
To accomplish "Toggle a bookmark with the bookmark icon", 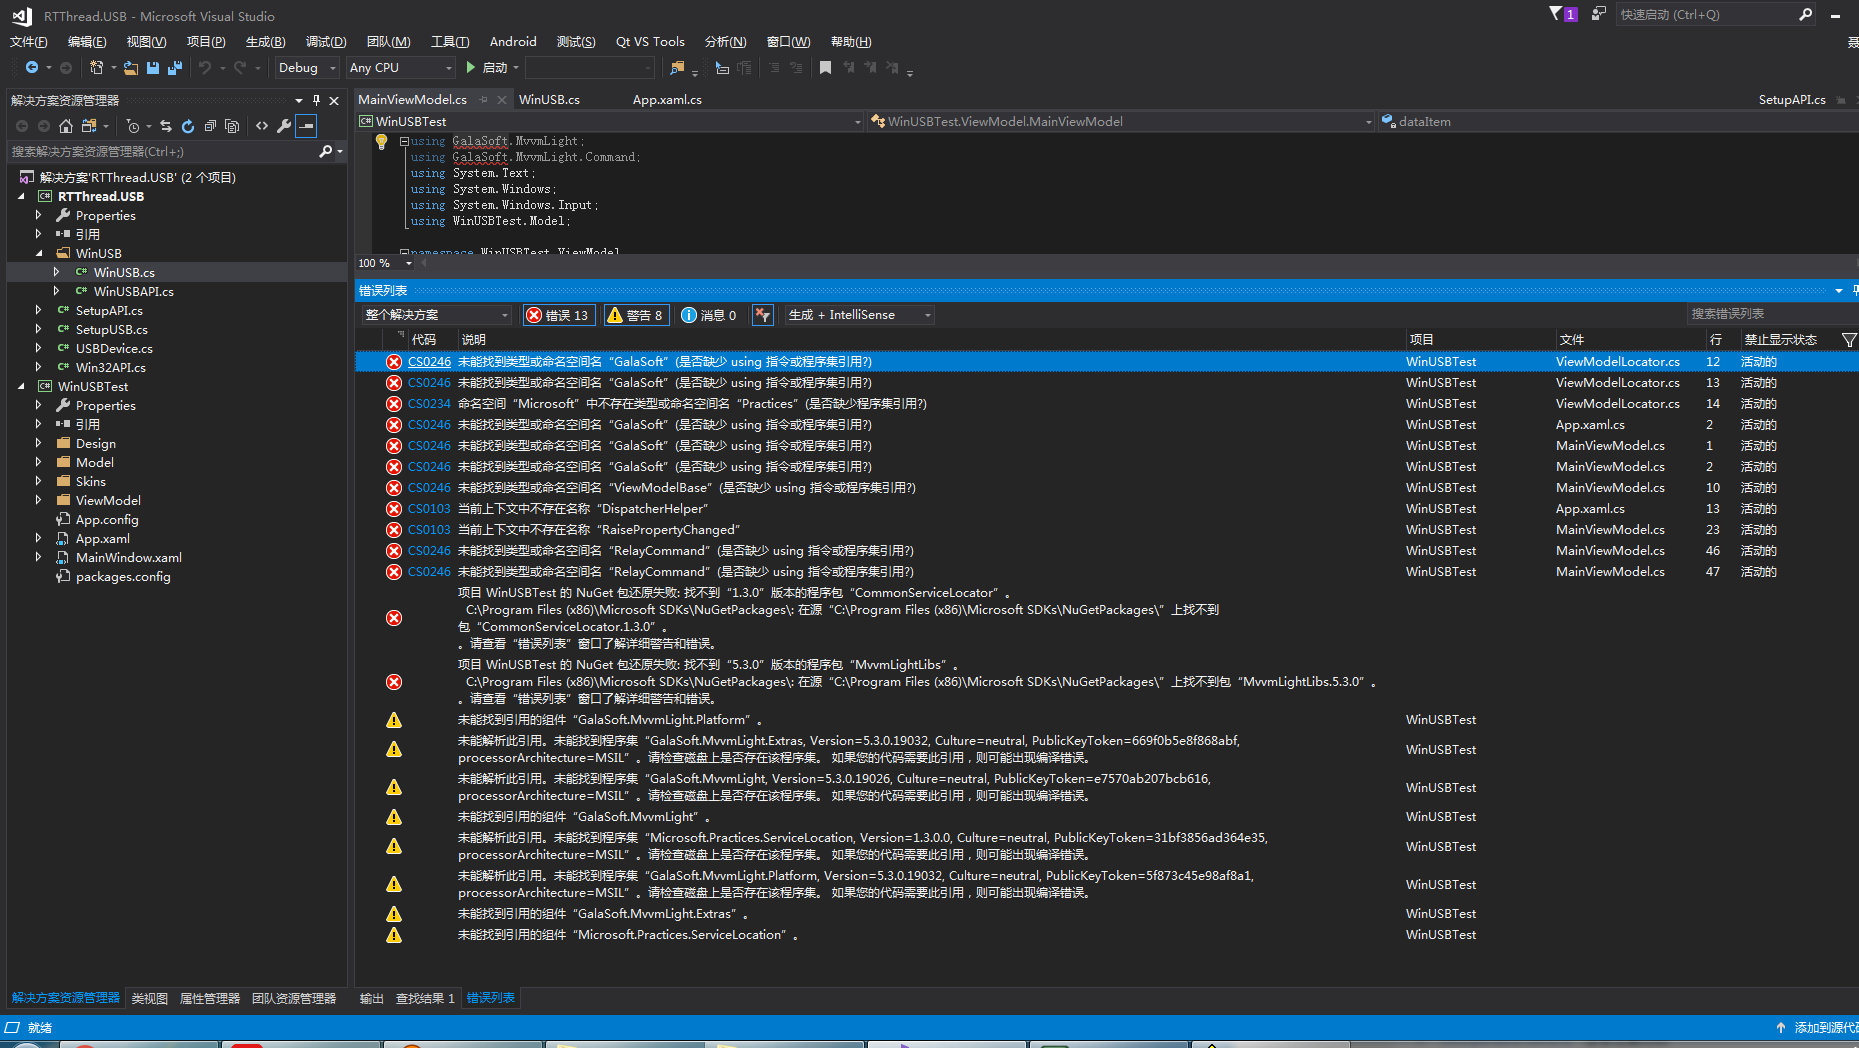I will point(825,67).
